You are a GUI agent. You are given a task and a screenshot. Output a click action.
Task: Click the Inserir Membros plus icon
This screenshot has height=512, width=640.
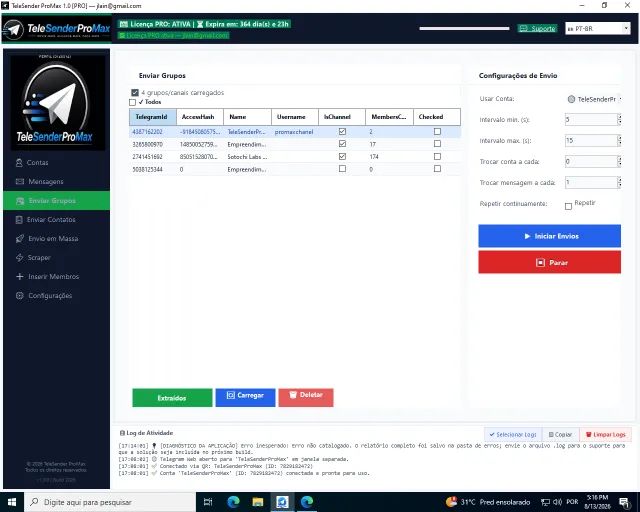(20, 276)
